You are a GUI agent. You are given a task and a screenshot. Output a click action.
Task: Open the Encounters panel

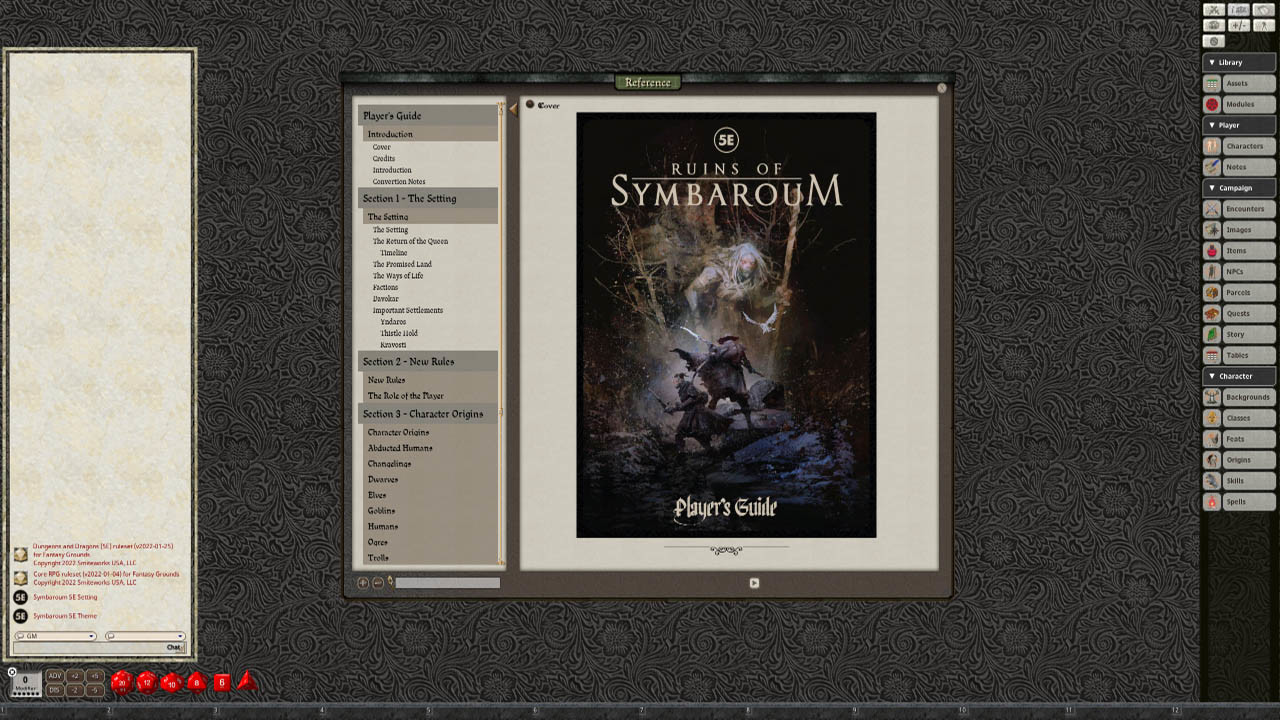[1247, 208]
